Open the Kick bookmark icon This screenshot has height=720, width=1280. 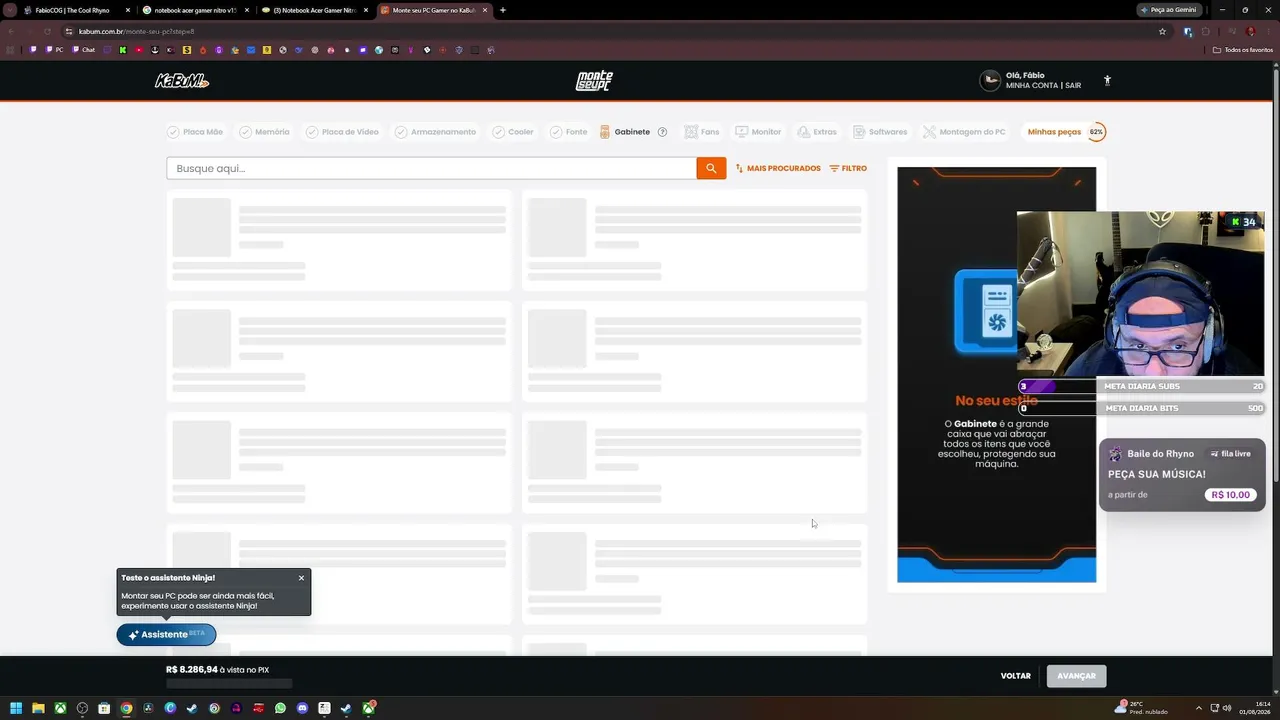click(x=123, y=50)
